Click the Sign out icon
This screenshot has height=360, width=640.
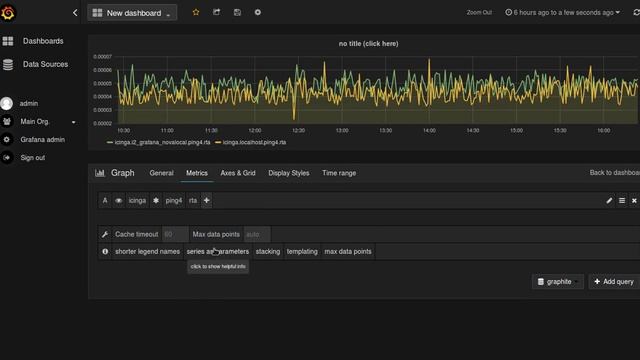7,158
